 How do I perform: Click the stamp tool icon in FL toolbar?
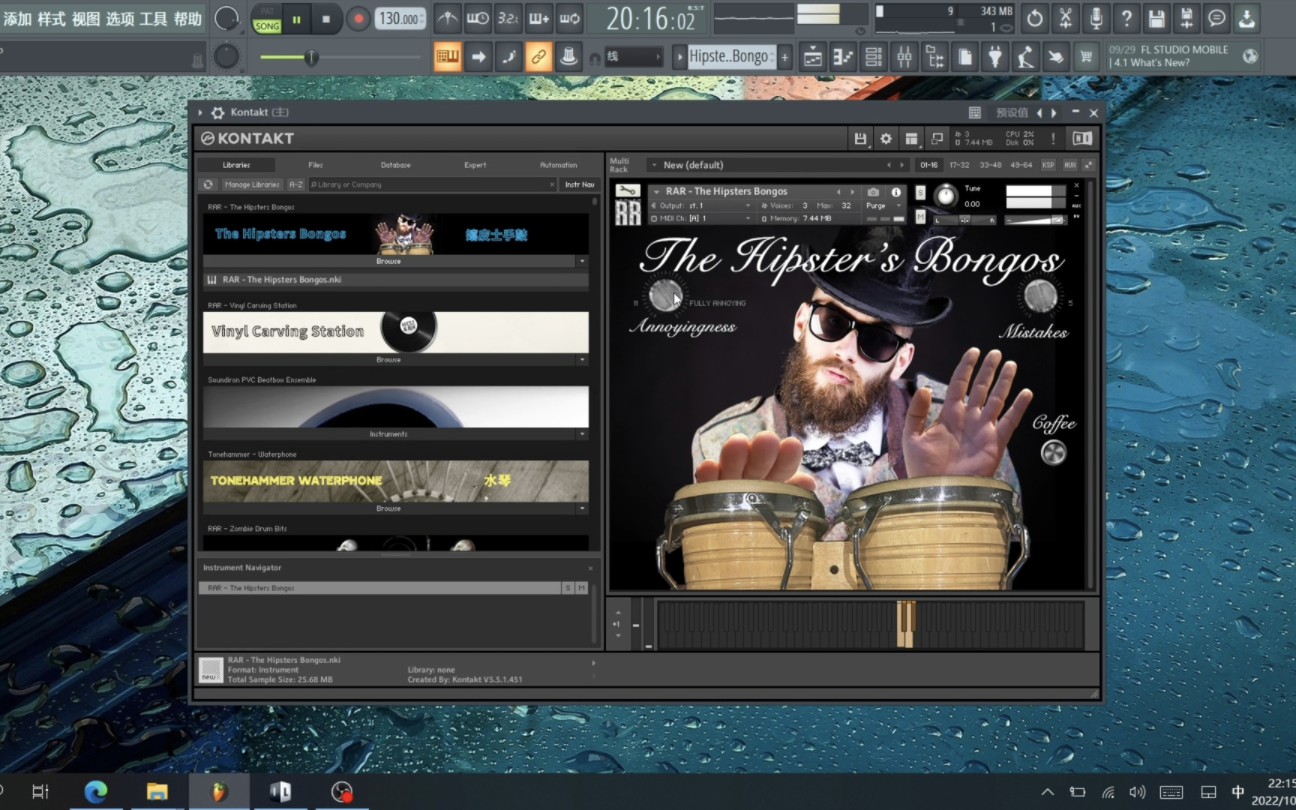click(x=568, y=57)
